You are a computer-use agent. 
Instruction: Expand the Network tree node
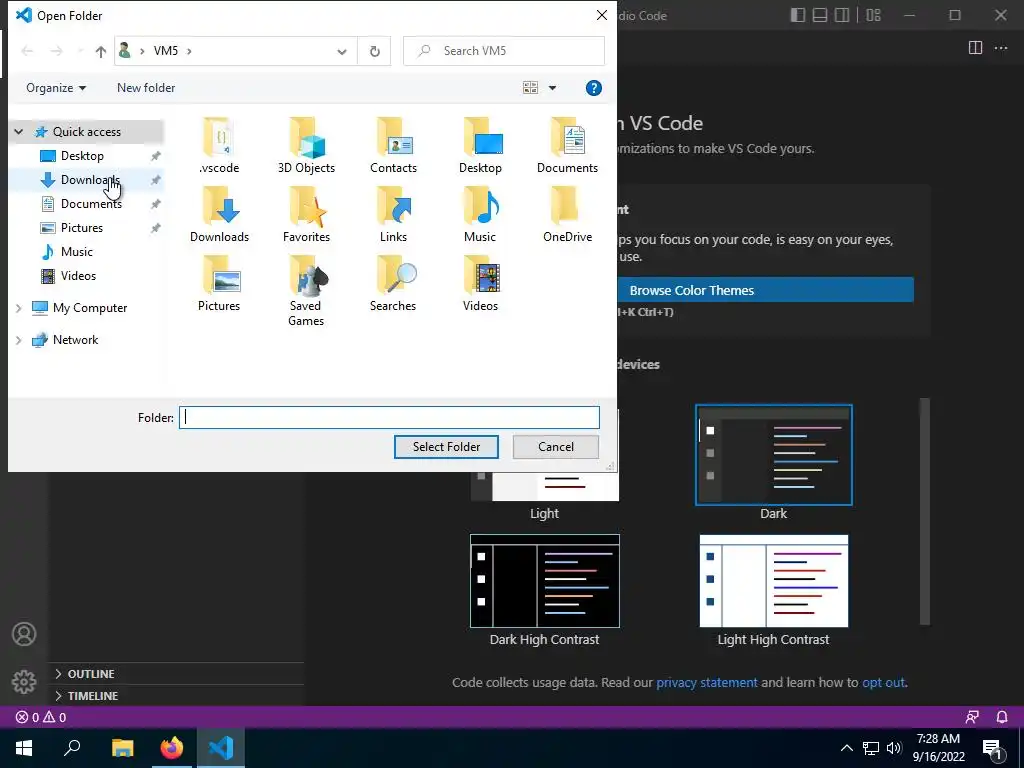pyautogui.click(x=19, y=340)
